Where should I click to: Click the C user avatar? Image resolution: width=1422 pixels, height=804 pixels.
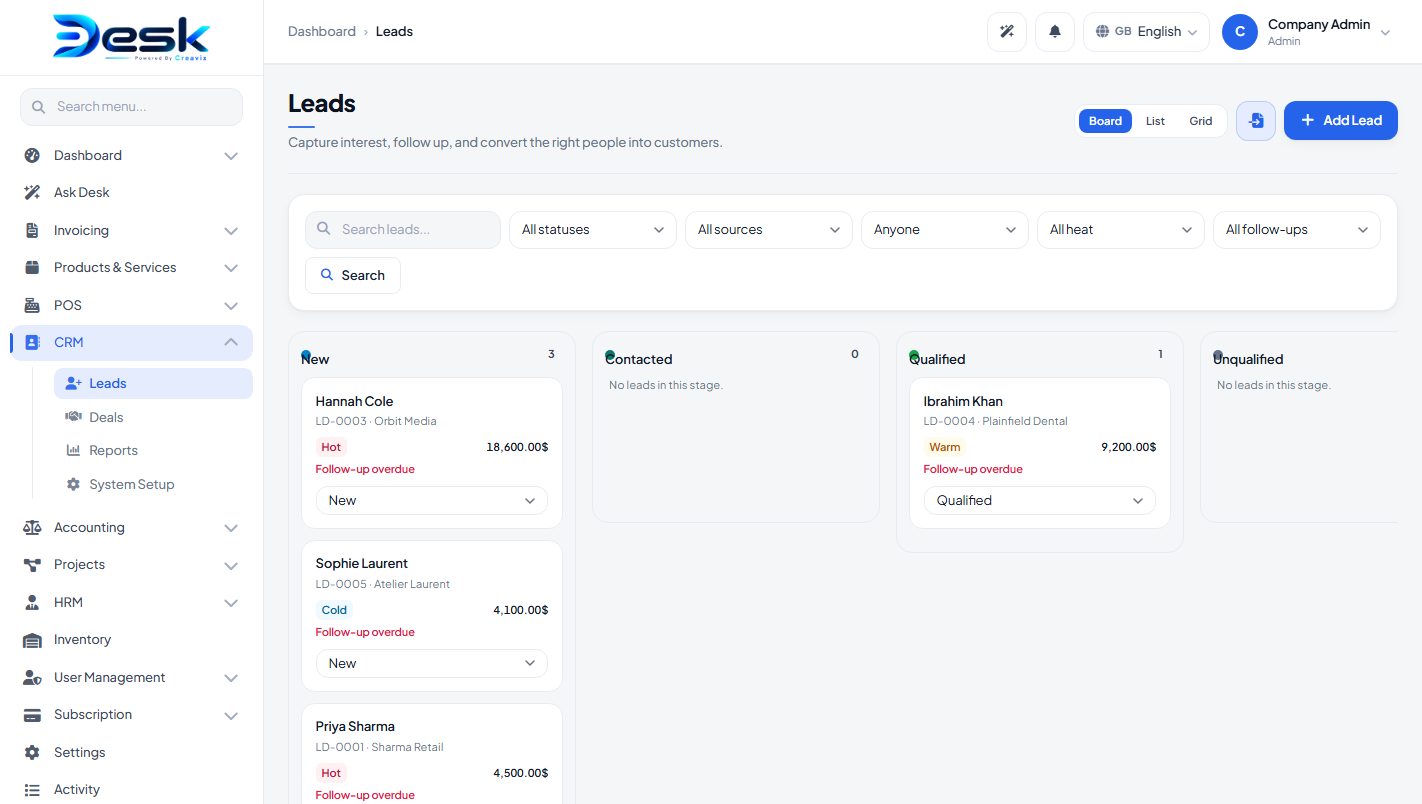pyautogui.click(x=1240, y=32)
